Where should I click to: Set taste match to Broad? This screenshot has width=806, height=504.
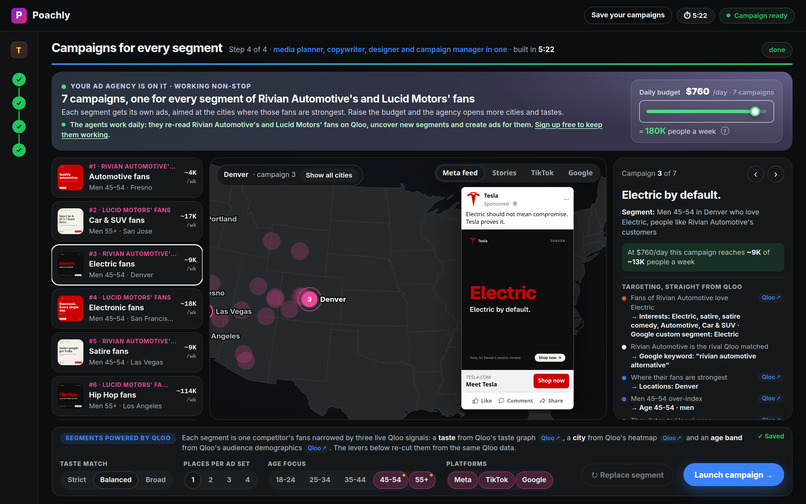(x=155, y=480)
